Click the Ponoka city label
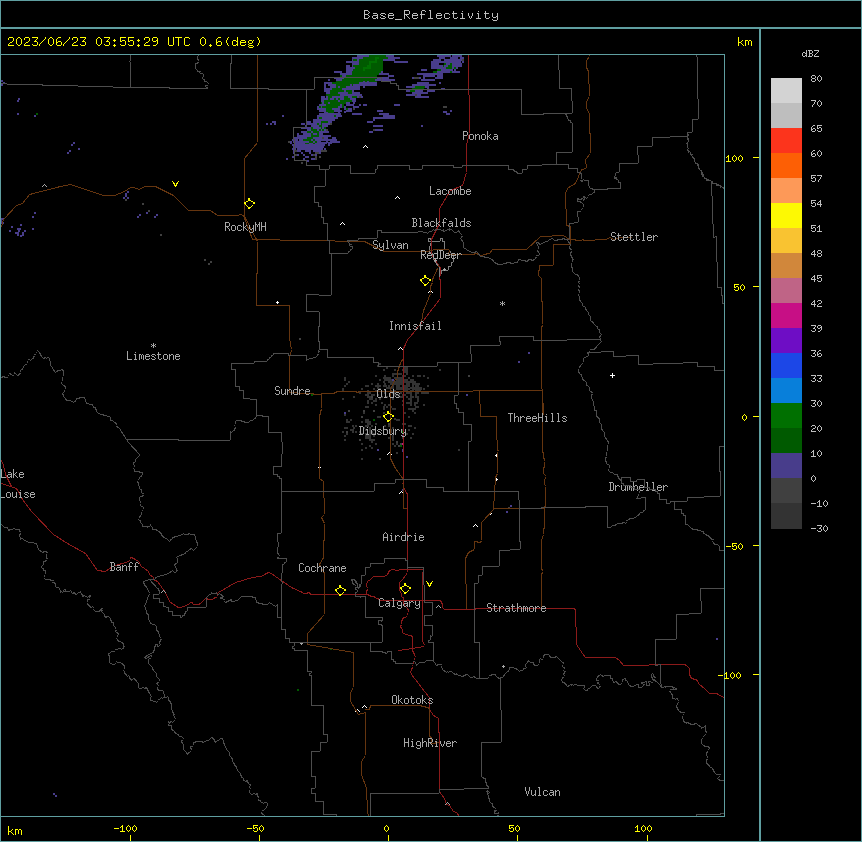This screenshot has width=862, height=842. (x=480, y=136)
